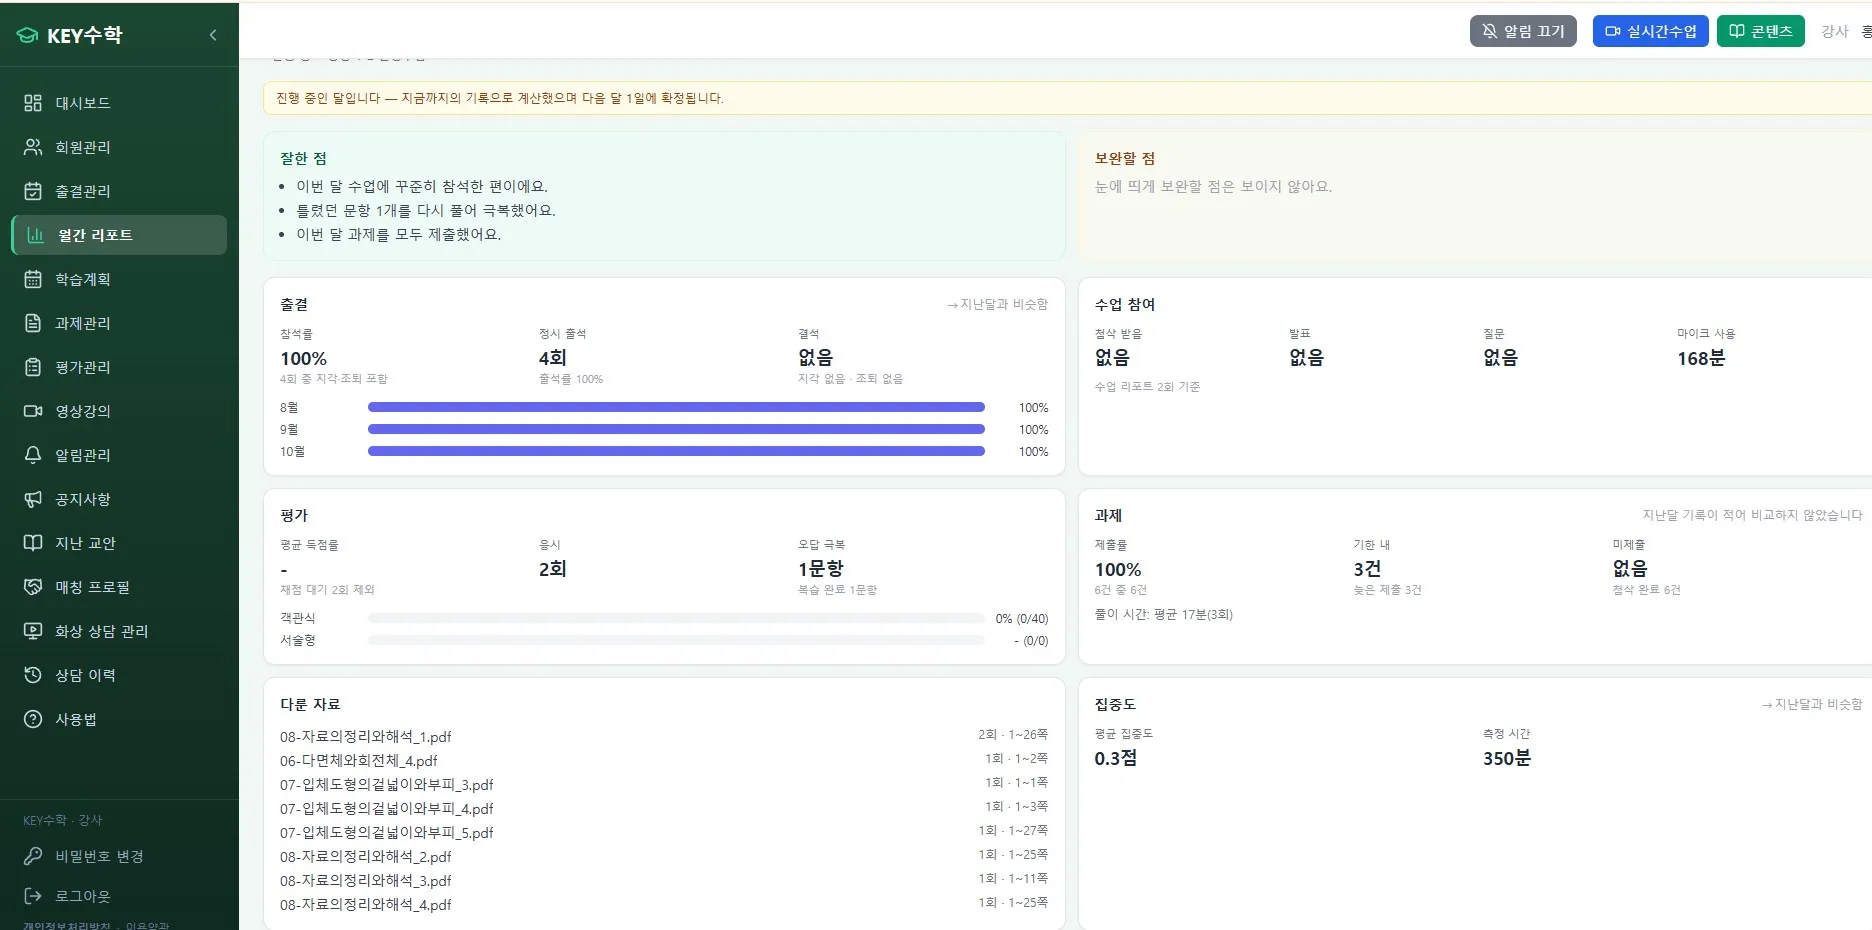Open the green 콘텐츠 button

click(1761, 31)
